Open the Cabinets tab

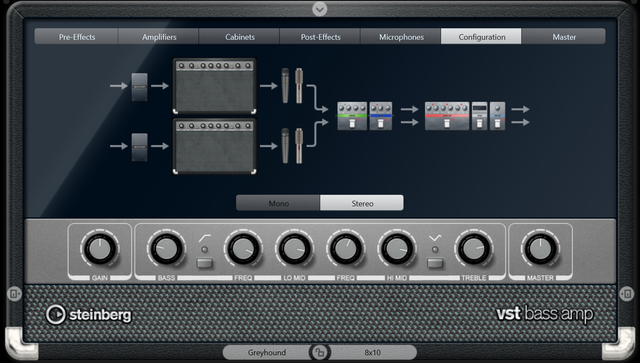click(x=240, y=37)
